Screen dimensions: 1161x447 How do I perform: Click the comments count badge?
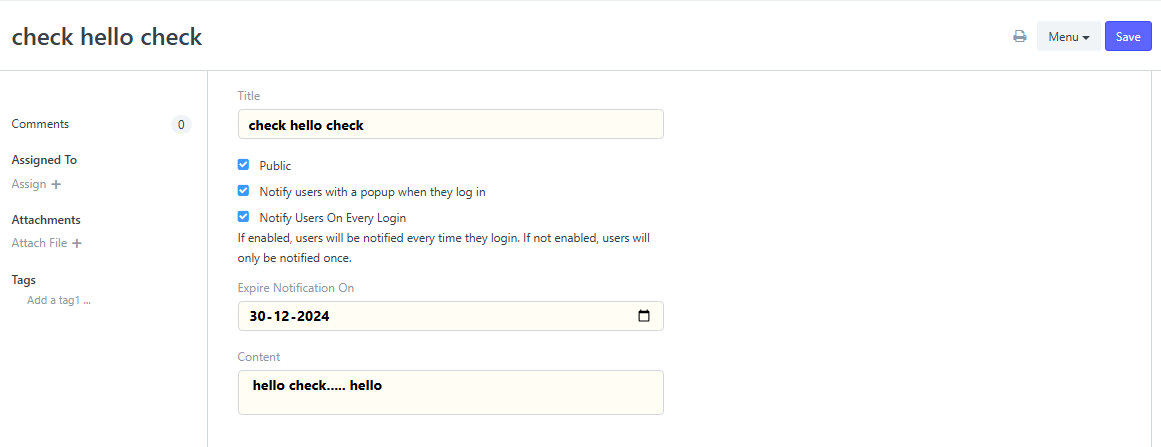point(181,124)
